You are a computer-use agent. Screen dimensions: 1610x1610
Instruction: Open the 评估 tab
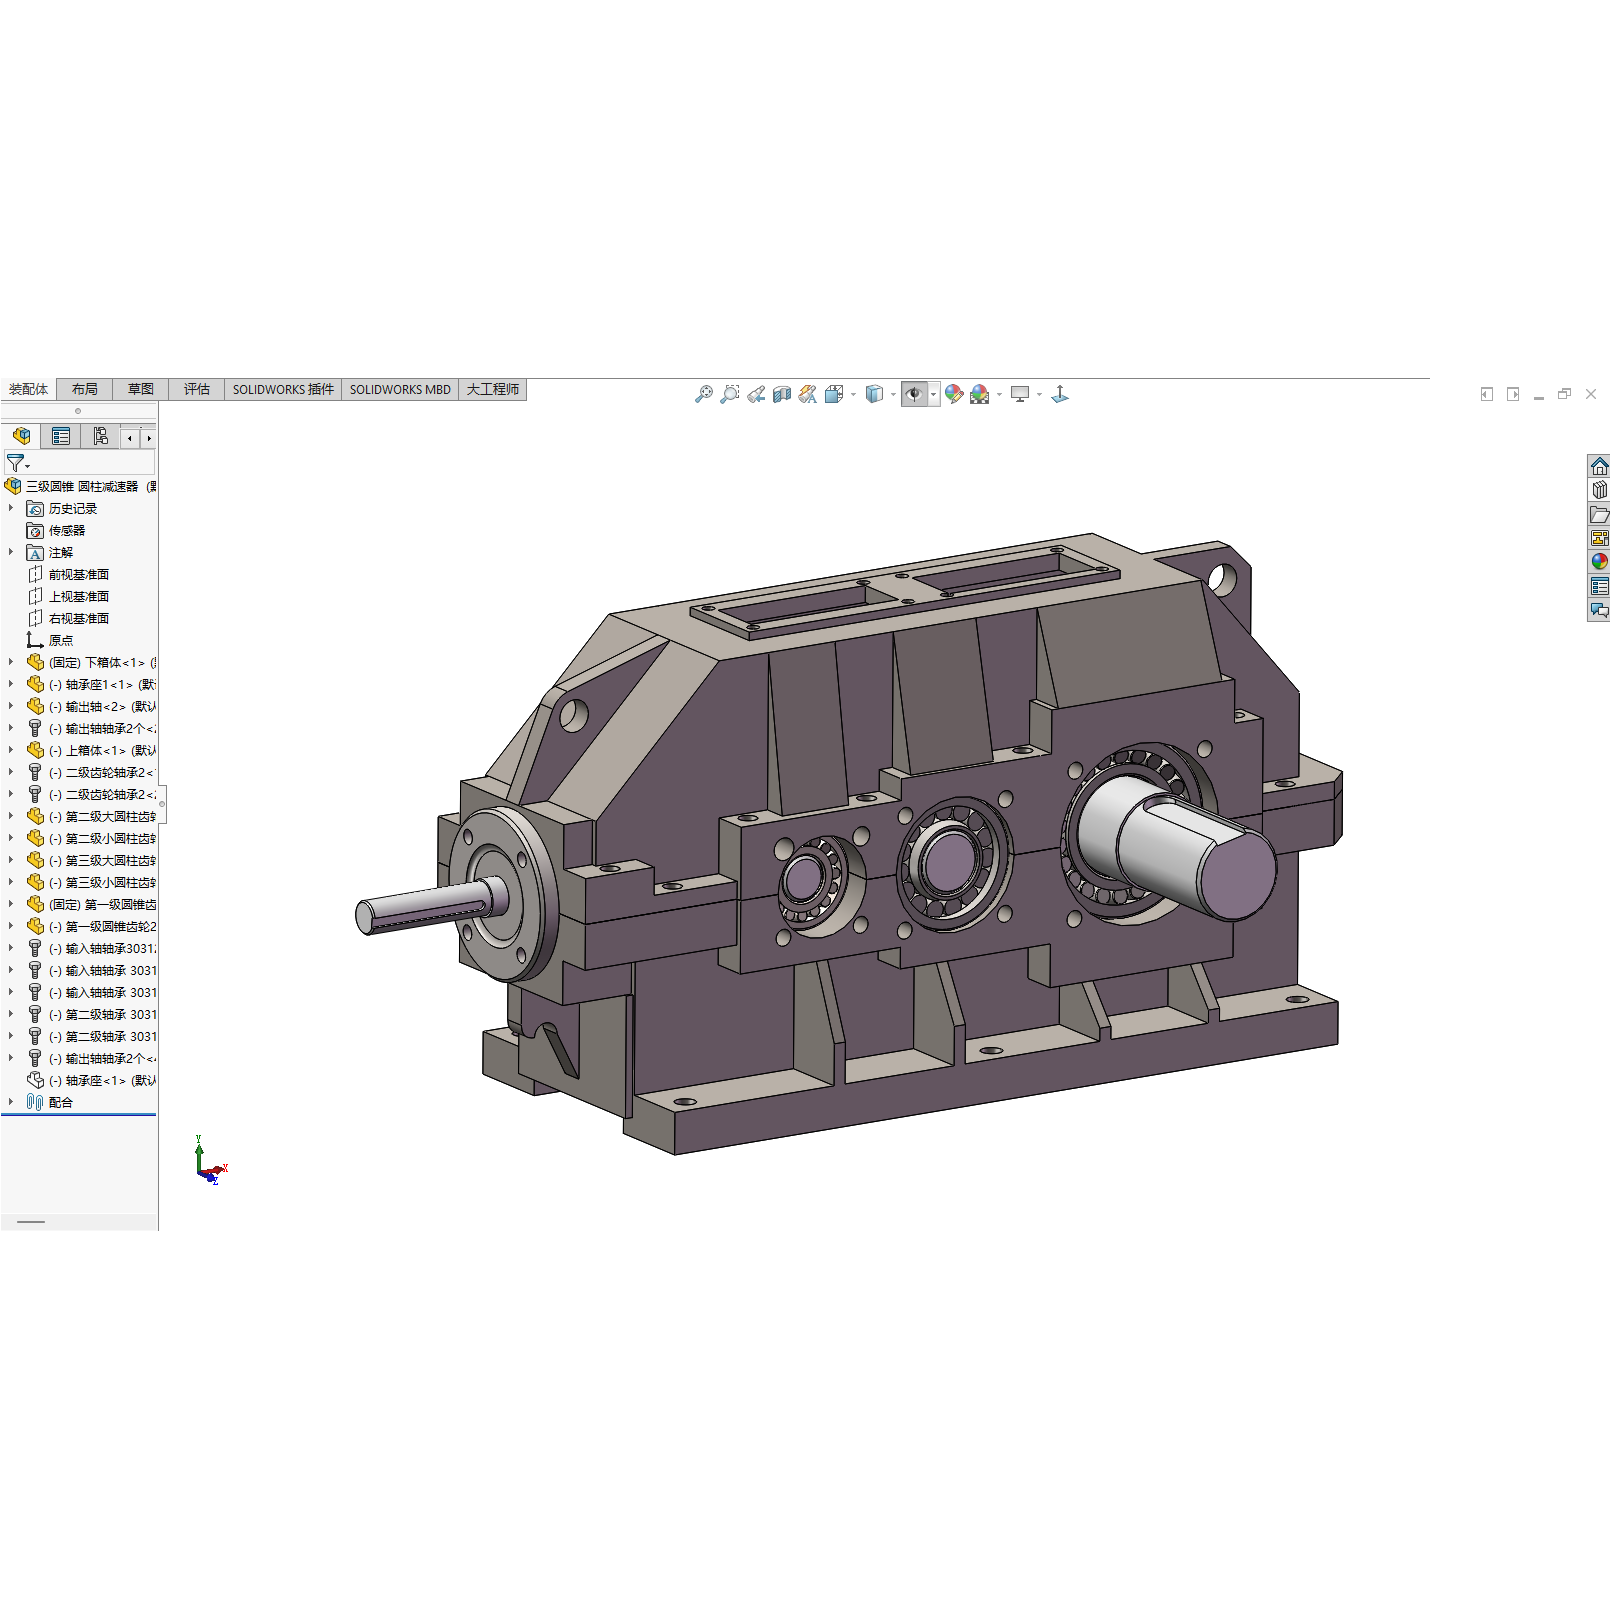(x=197, y=389)
